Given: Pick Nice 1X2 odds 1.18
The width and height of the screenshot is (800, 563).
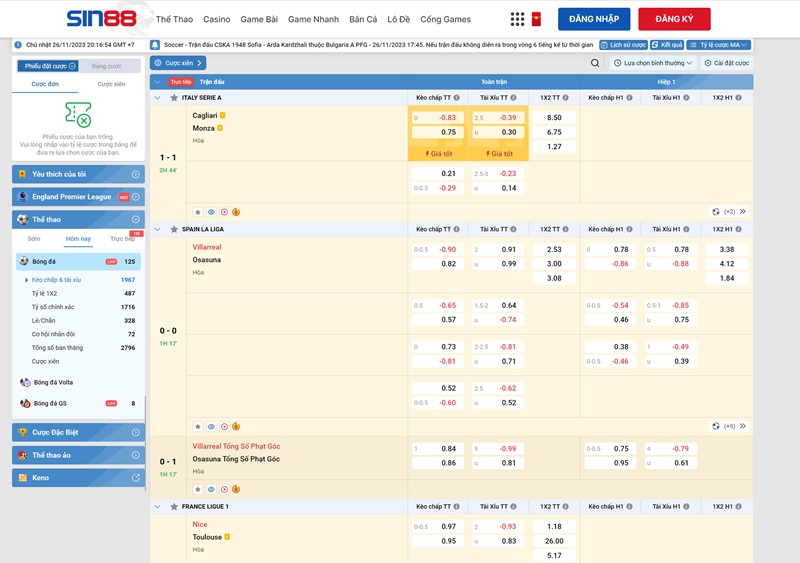Looking at the screenshot, I should click(x=554, y=526).
